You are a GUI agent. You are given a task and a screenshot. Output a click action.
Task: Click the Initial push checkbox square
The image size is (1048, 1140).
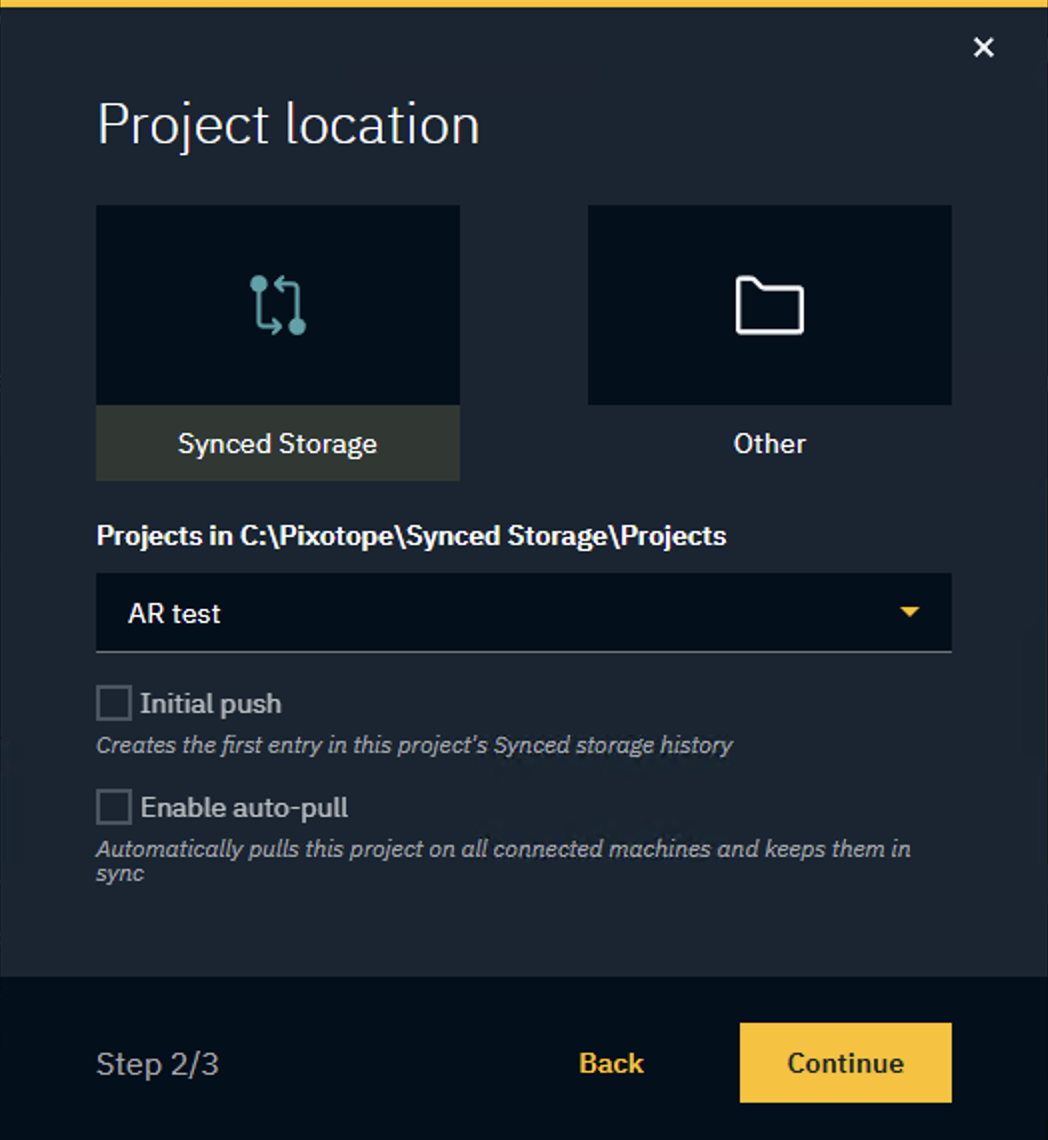[113, 702]
